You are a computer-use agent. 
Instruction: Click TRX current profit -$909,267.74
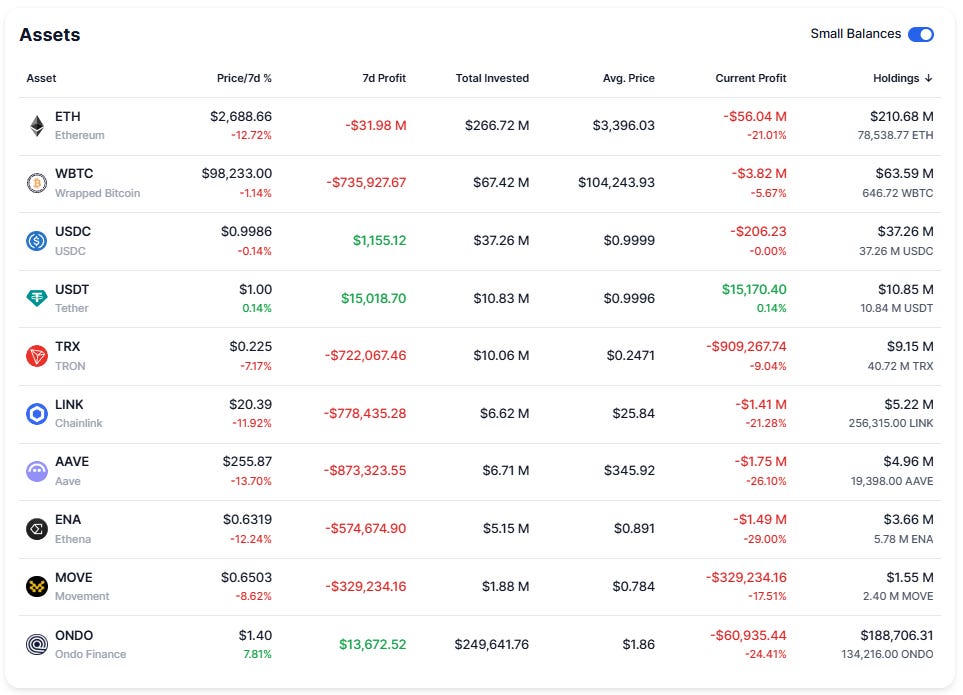746,346
